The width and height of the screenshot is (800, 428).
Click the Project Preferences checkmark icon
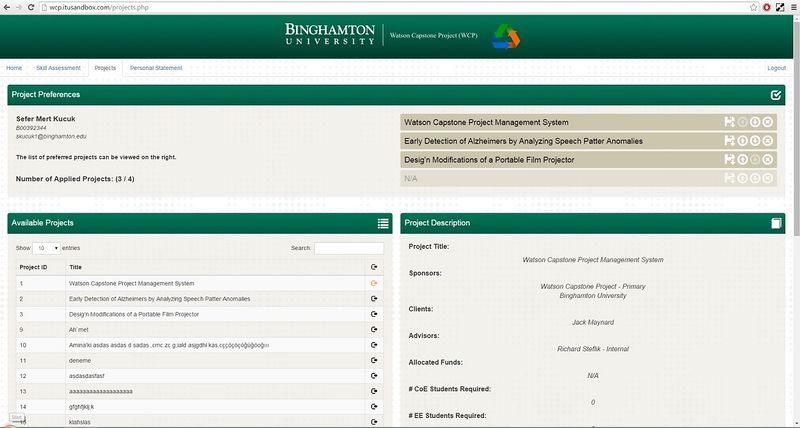(776, 95)
